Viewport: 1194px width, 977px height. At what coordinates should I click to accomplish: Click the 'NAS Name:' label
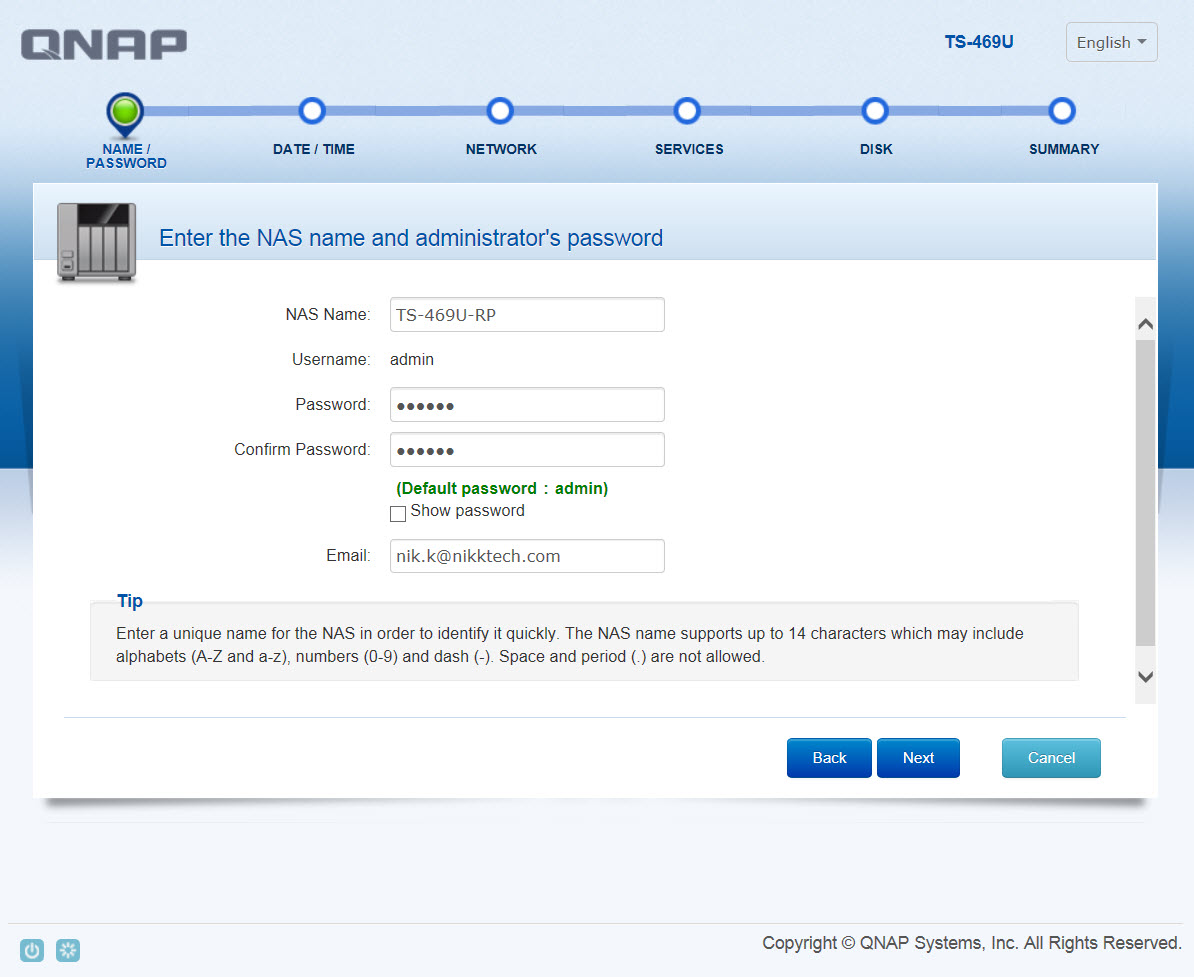(328, 314)
